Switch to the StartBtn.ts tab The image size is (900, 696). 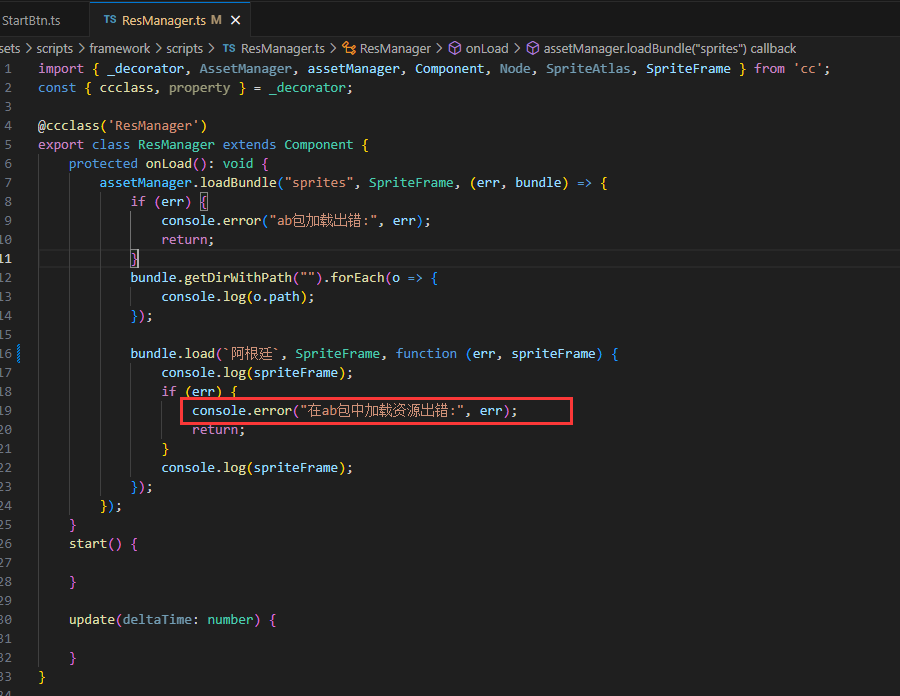click(31, 20)
